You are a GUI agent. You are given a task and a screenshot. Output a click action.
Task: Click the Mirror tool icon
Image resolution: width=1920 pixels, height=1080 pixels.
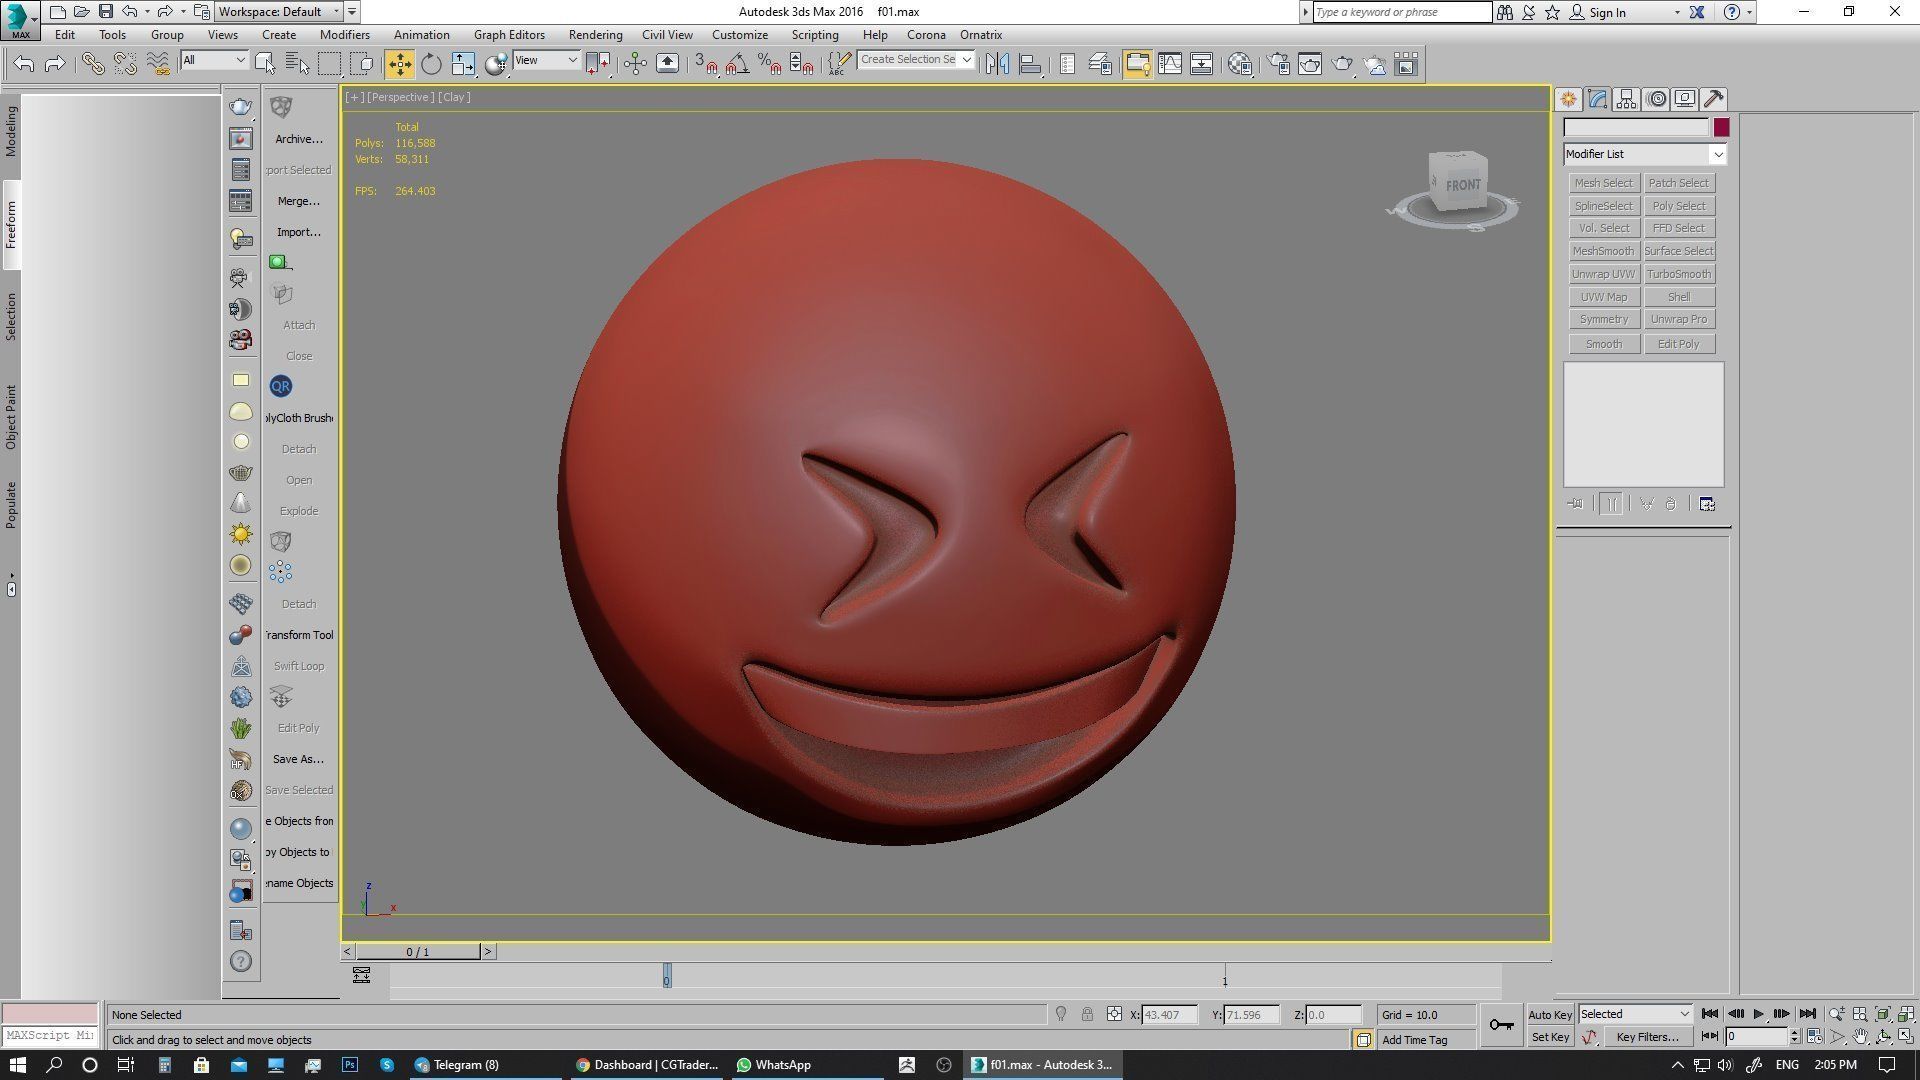point(997,64)
